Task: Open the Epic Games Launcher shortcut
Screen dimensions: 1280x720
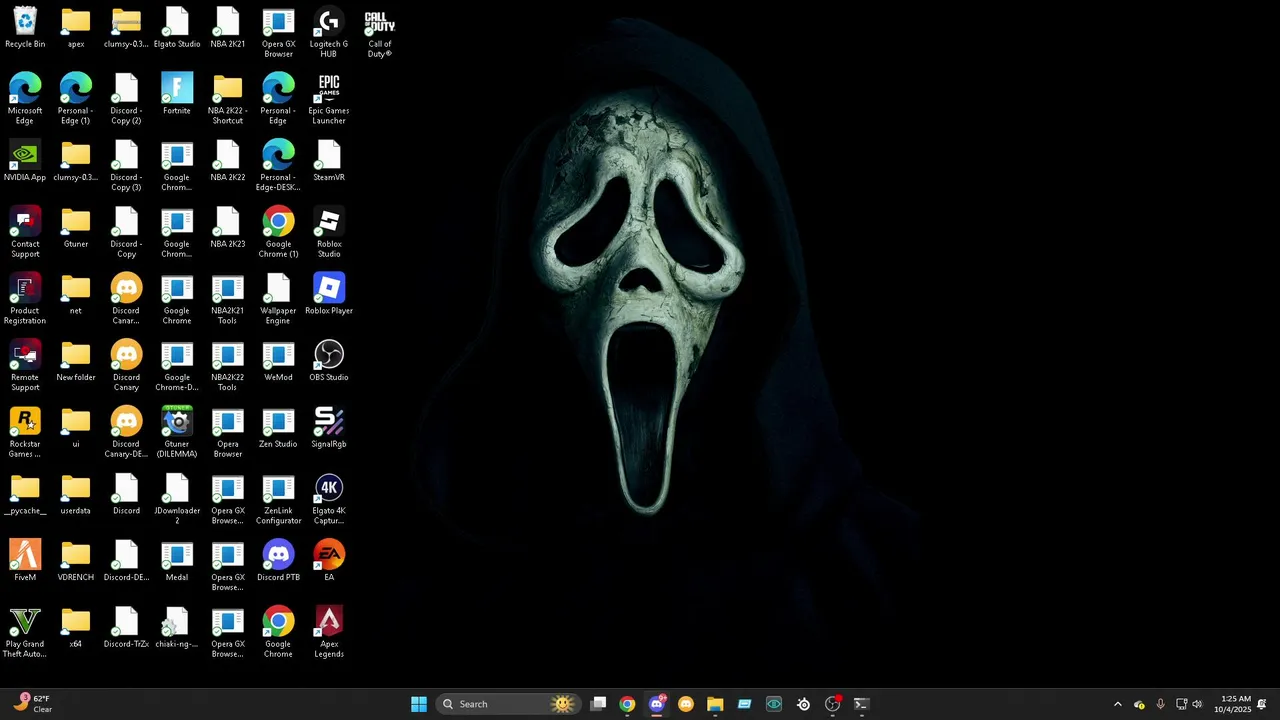Action: [x=329, y=99]
